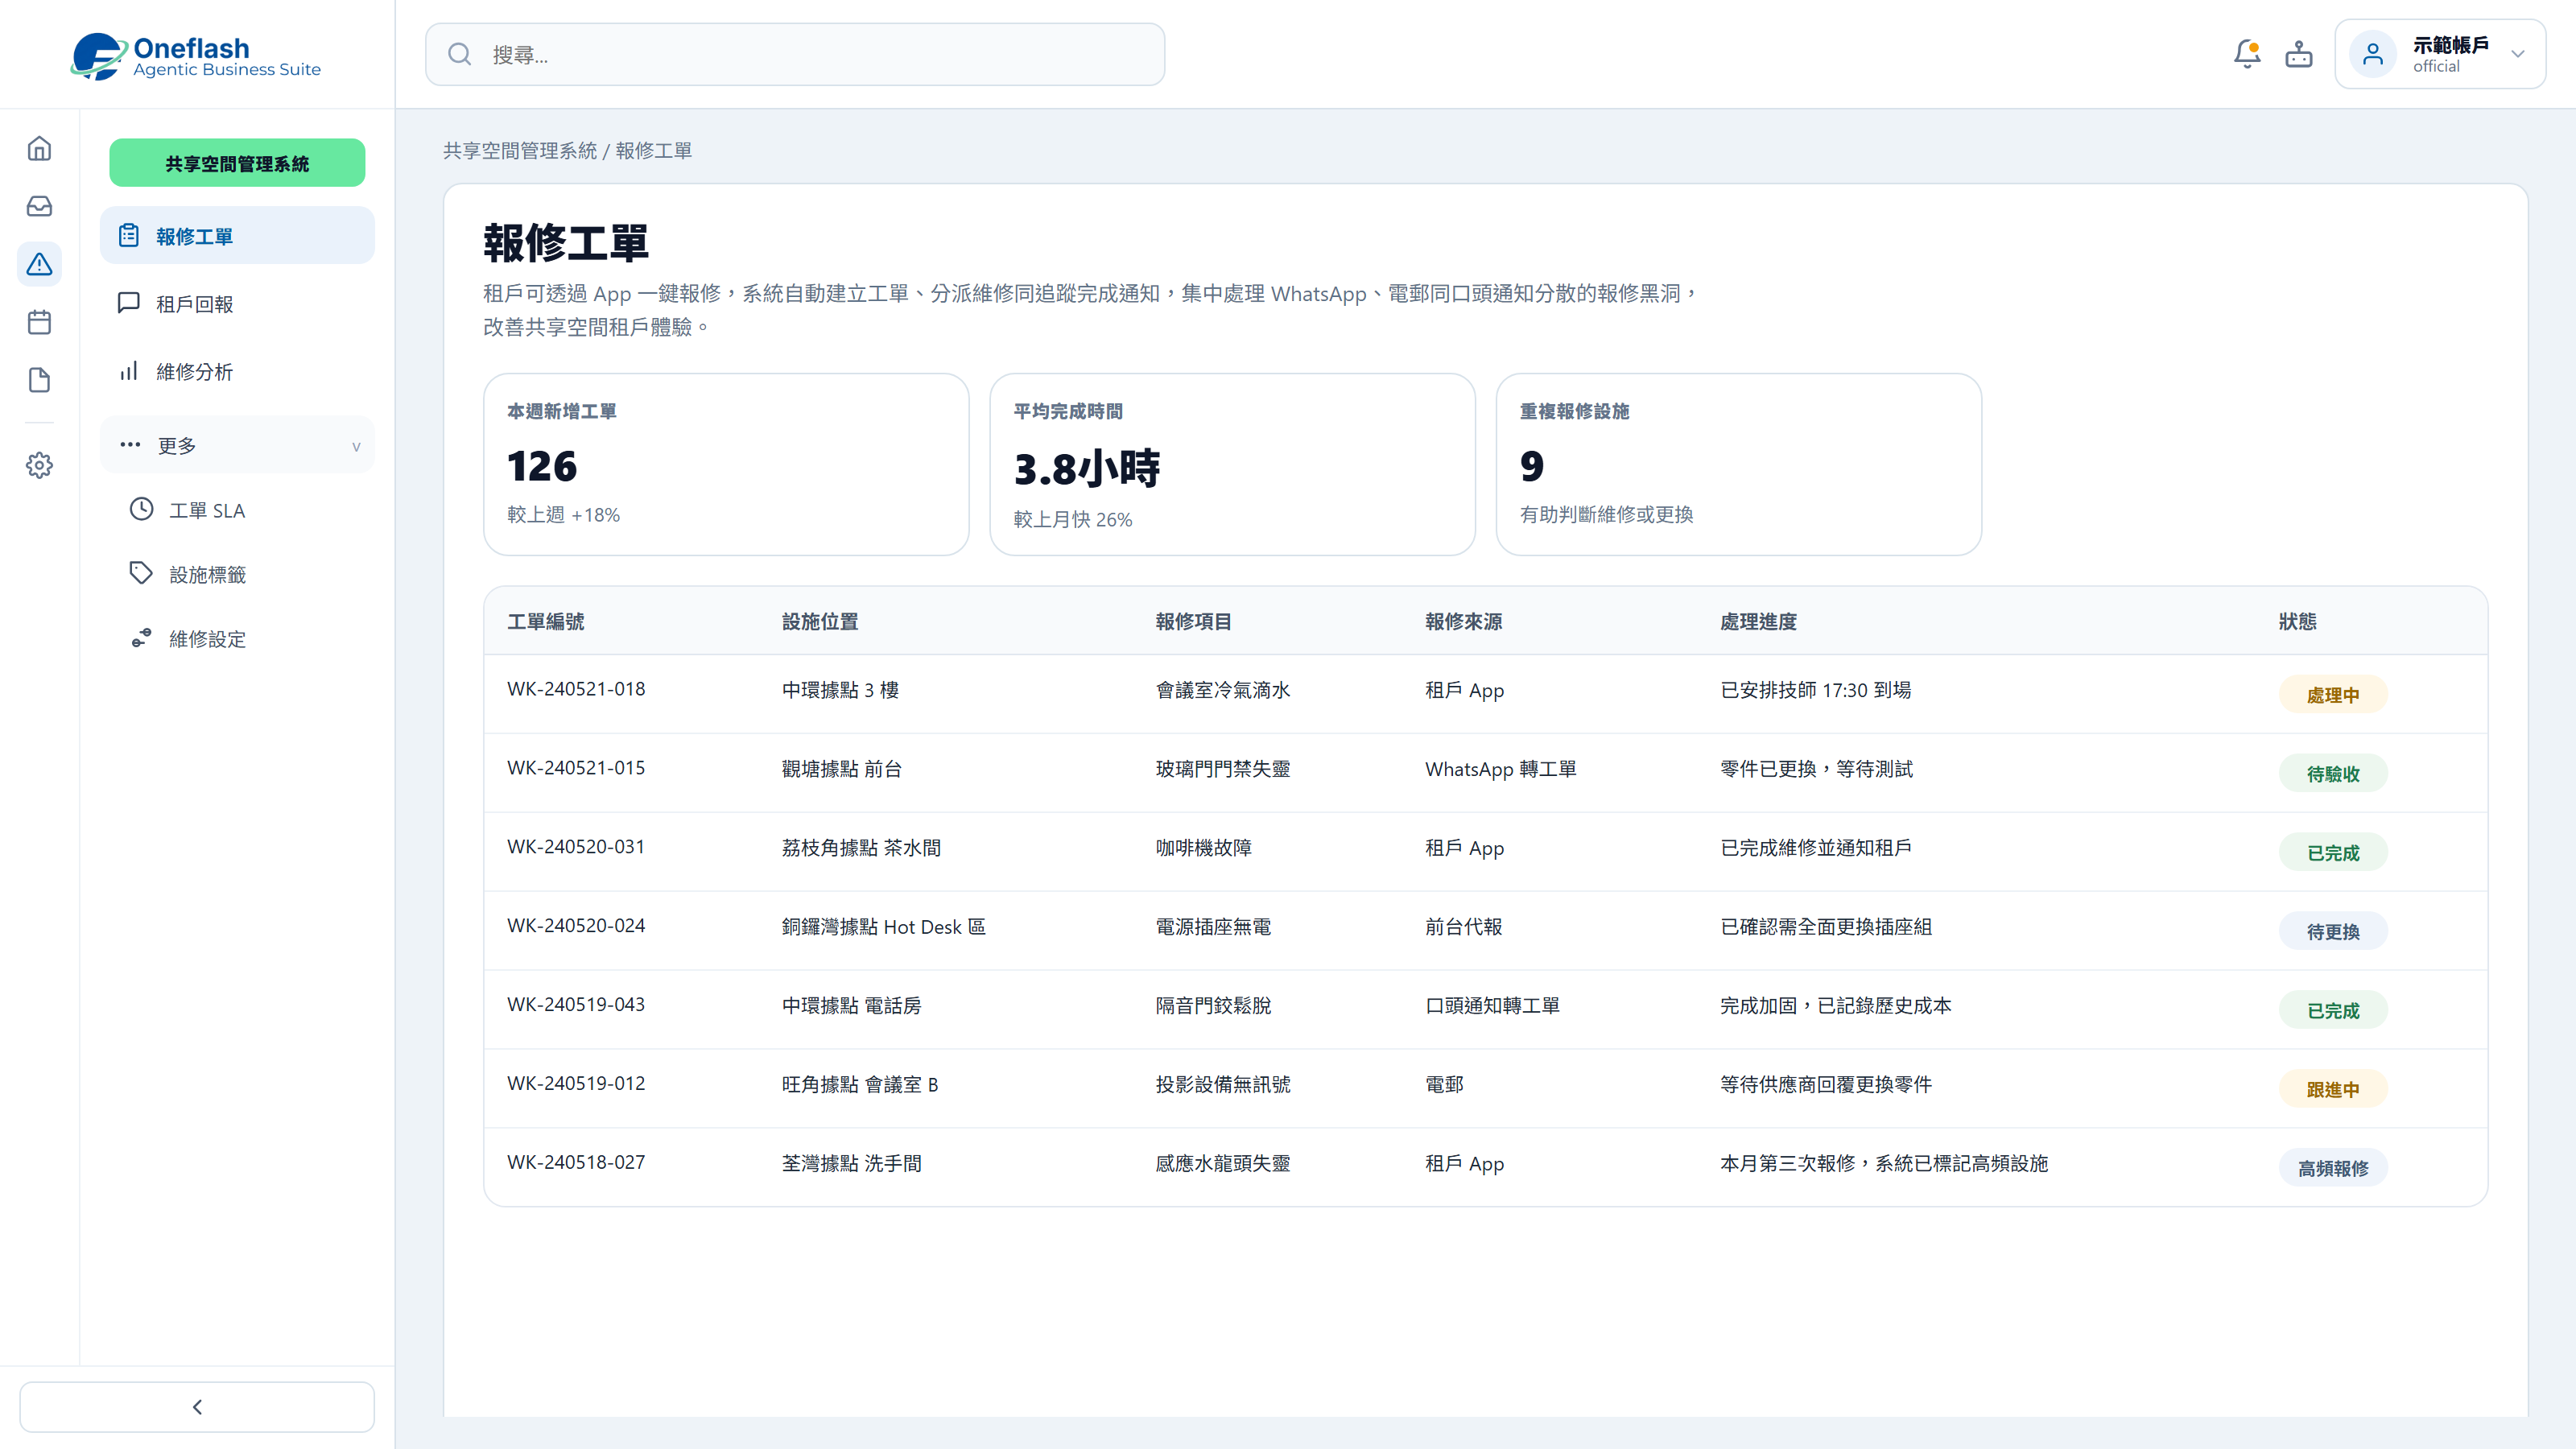Collapse the sidebar with the back arrow
The height and width of the screenshot is (1449, 2576).
(197, 1407)
